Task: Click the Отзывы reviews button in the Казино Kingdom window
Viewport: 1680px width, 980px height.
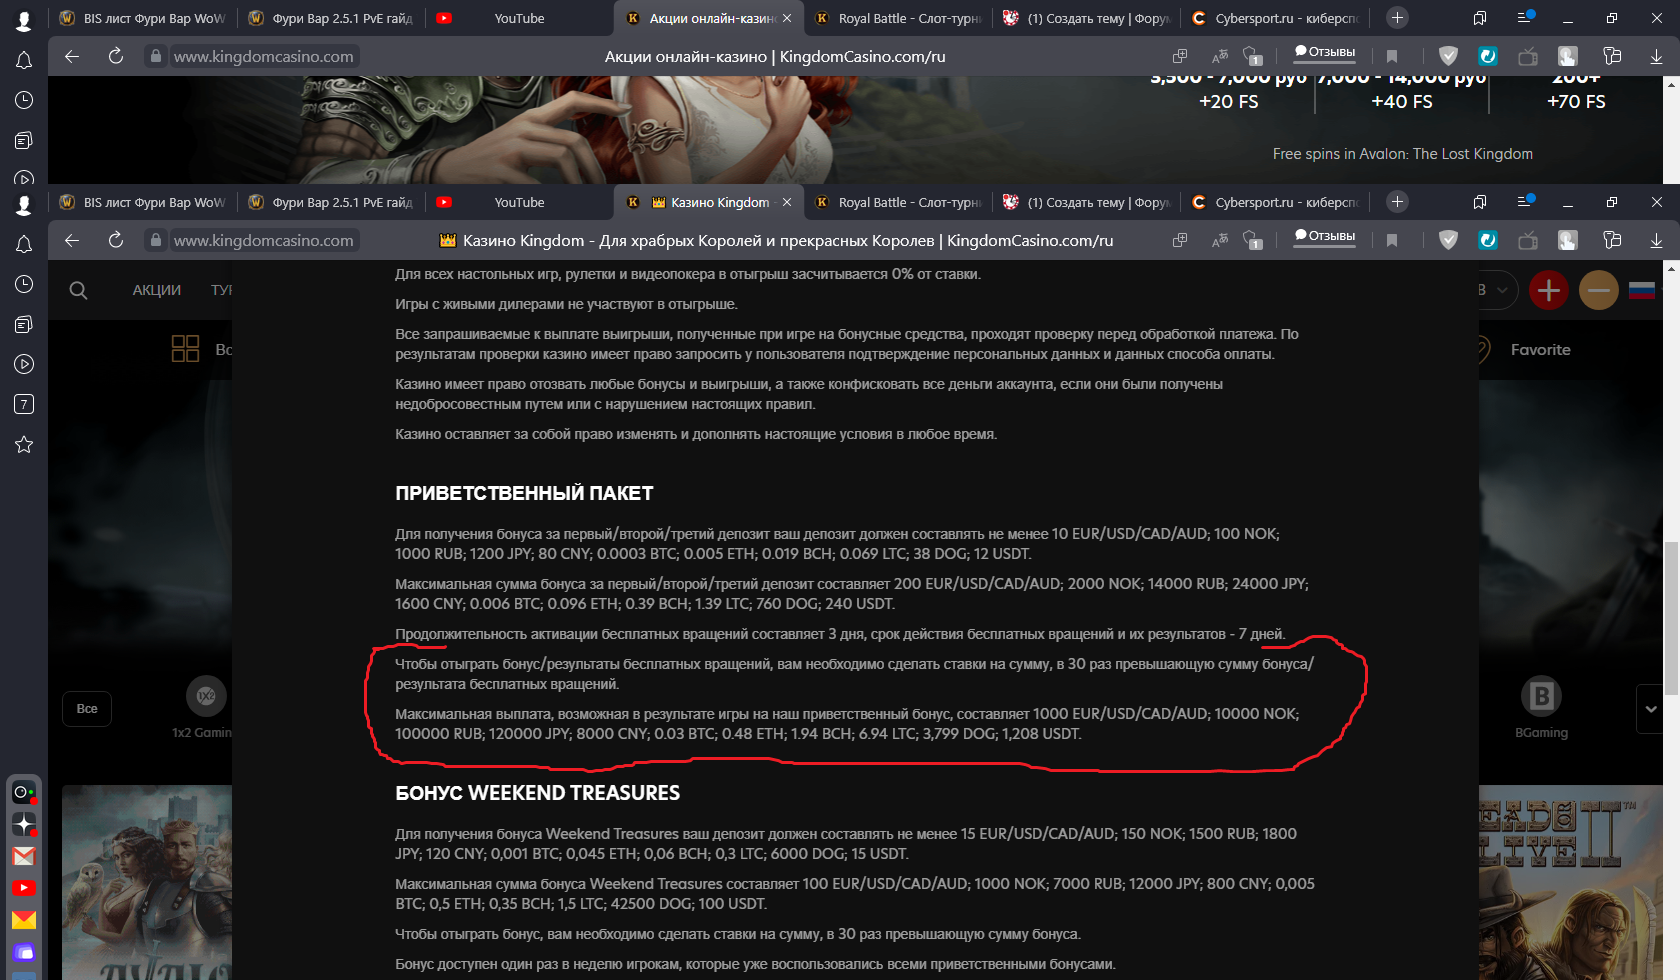Action: (x=1325, y=236)
